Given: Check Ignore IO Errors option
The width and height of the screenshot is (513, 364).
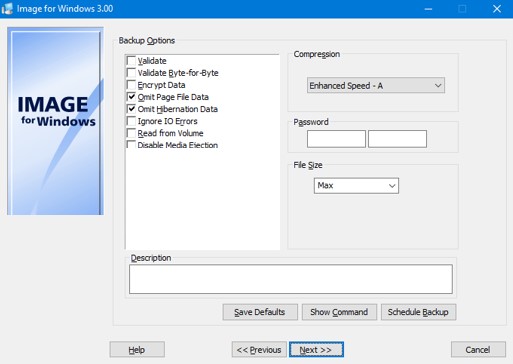Looking at the screenshot, I should tap(131, 121).
